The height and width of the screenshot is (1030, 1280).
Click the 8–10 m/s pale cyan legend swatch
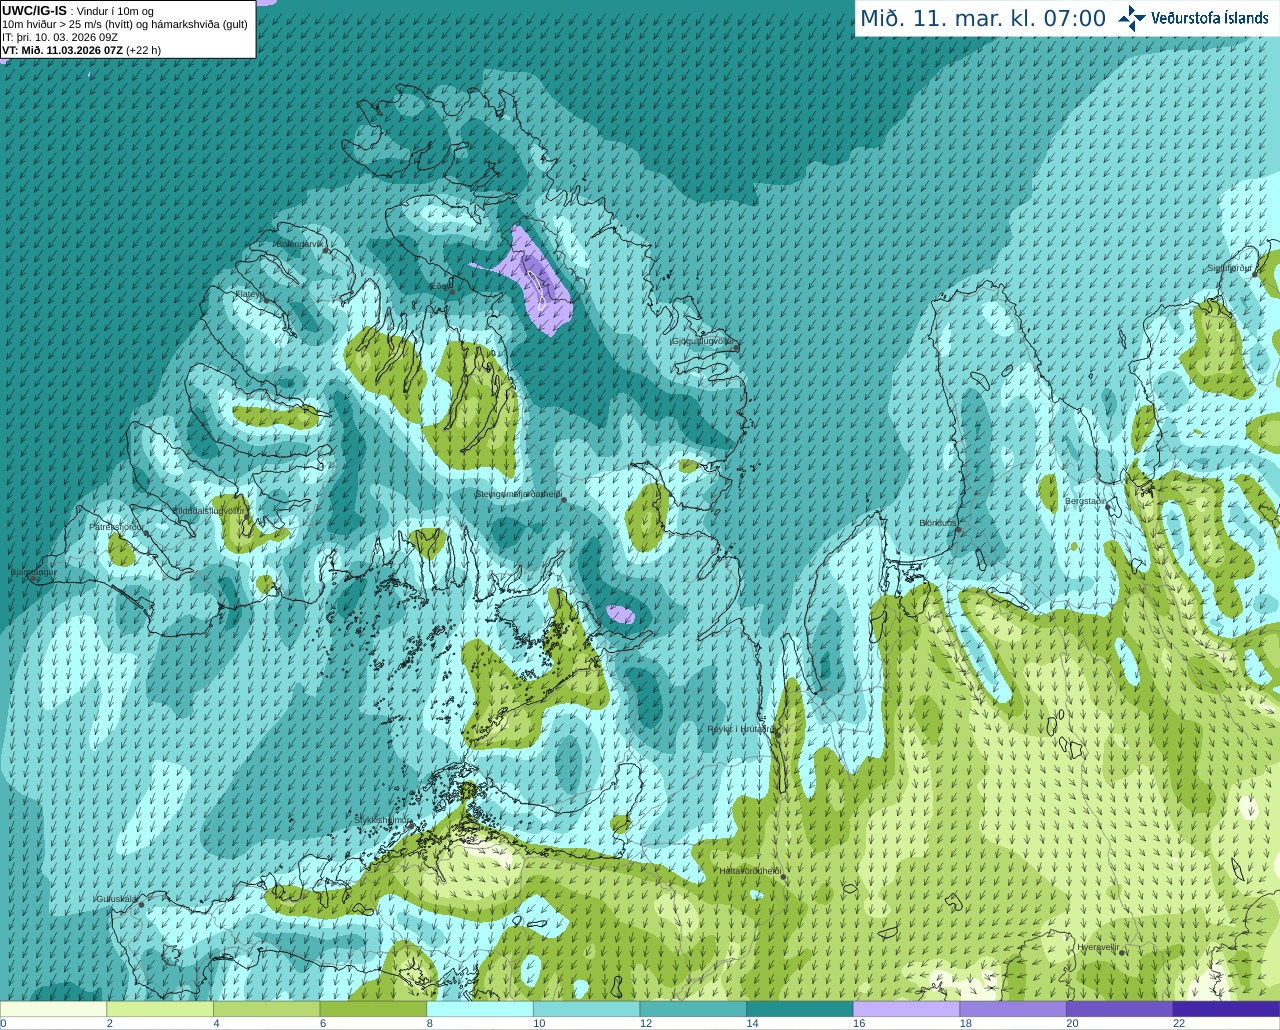tap(480, 1009)
